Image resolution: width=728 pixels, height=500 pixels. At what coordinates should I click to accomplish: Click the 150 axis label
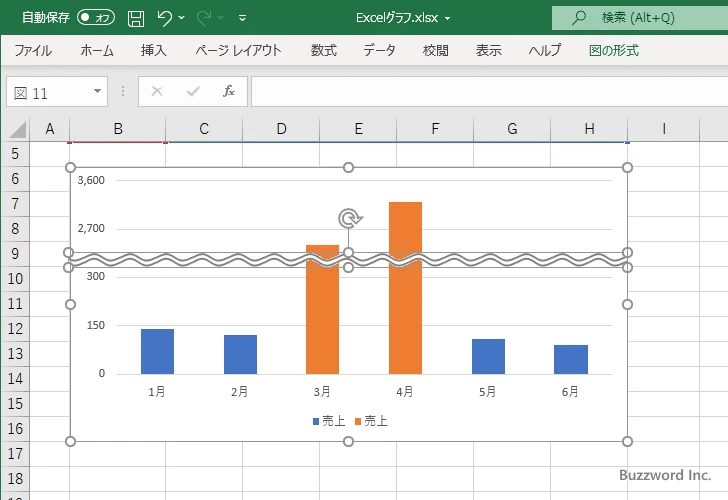pyautogui.click(x=96, y=325)
